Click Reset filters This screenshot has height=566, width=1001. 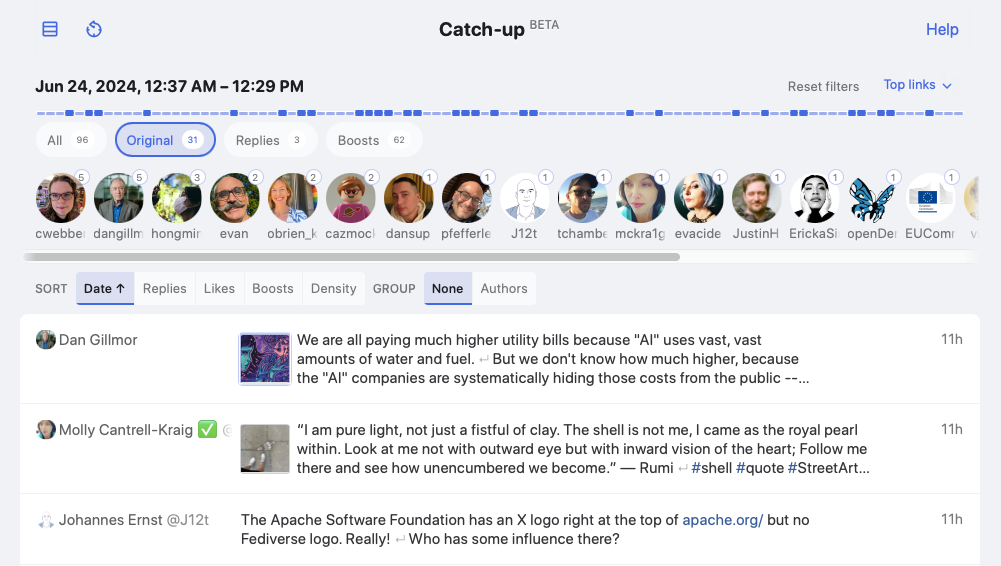coord(823,86)
